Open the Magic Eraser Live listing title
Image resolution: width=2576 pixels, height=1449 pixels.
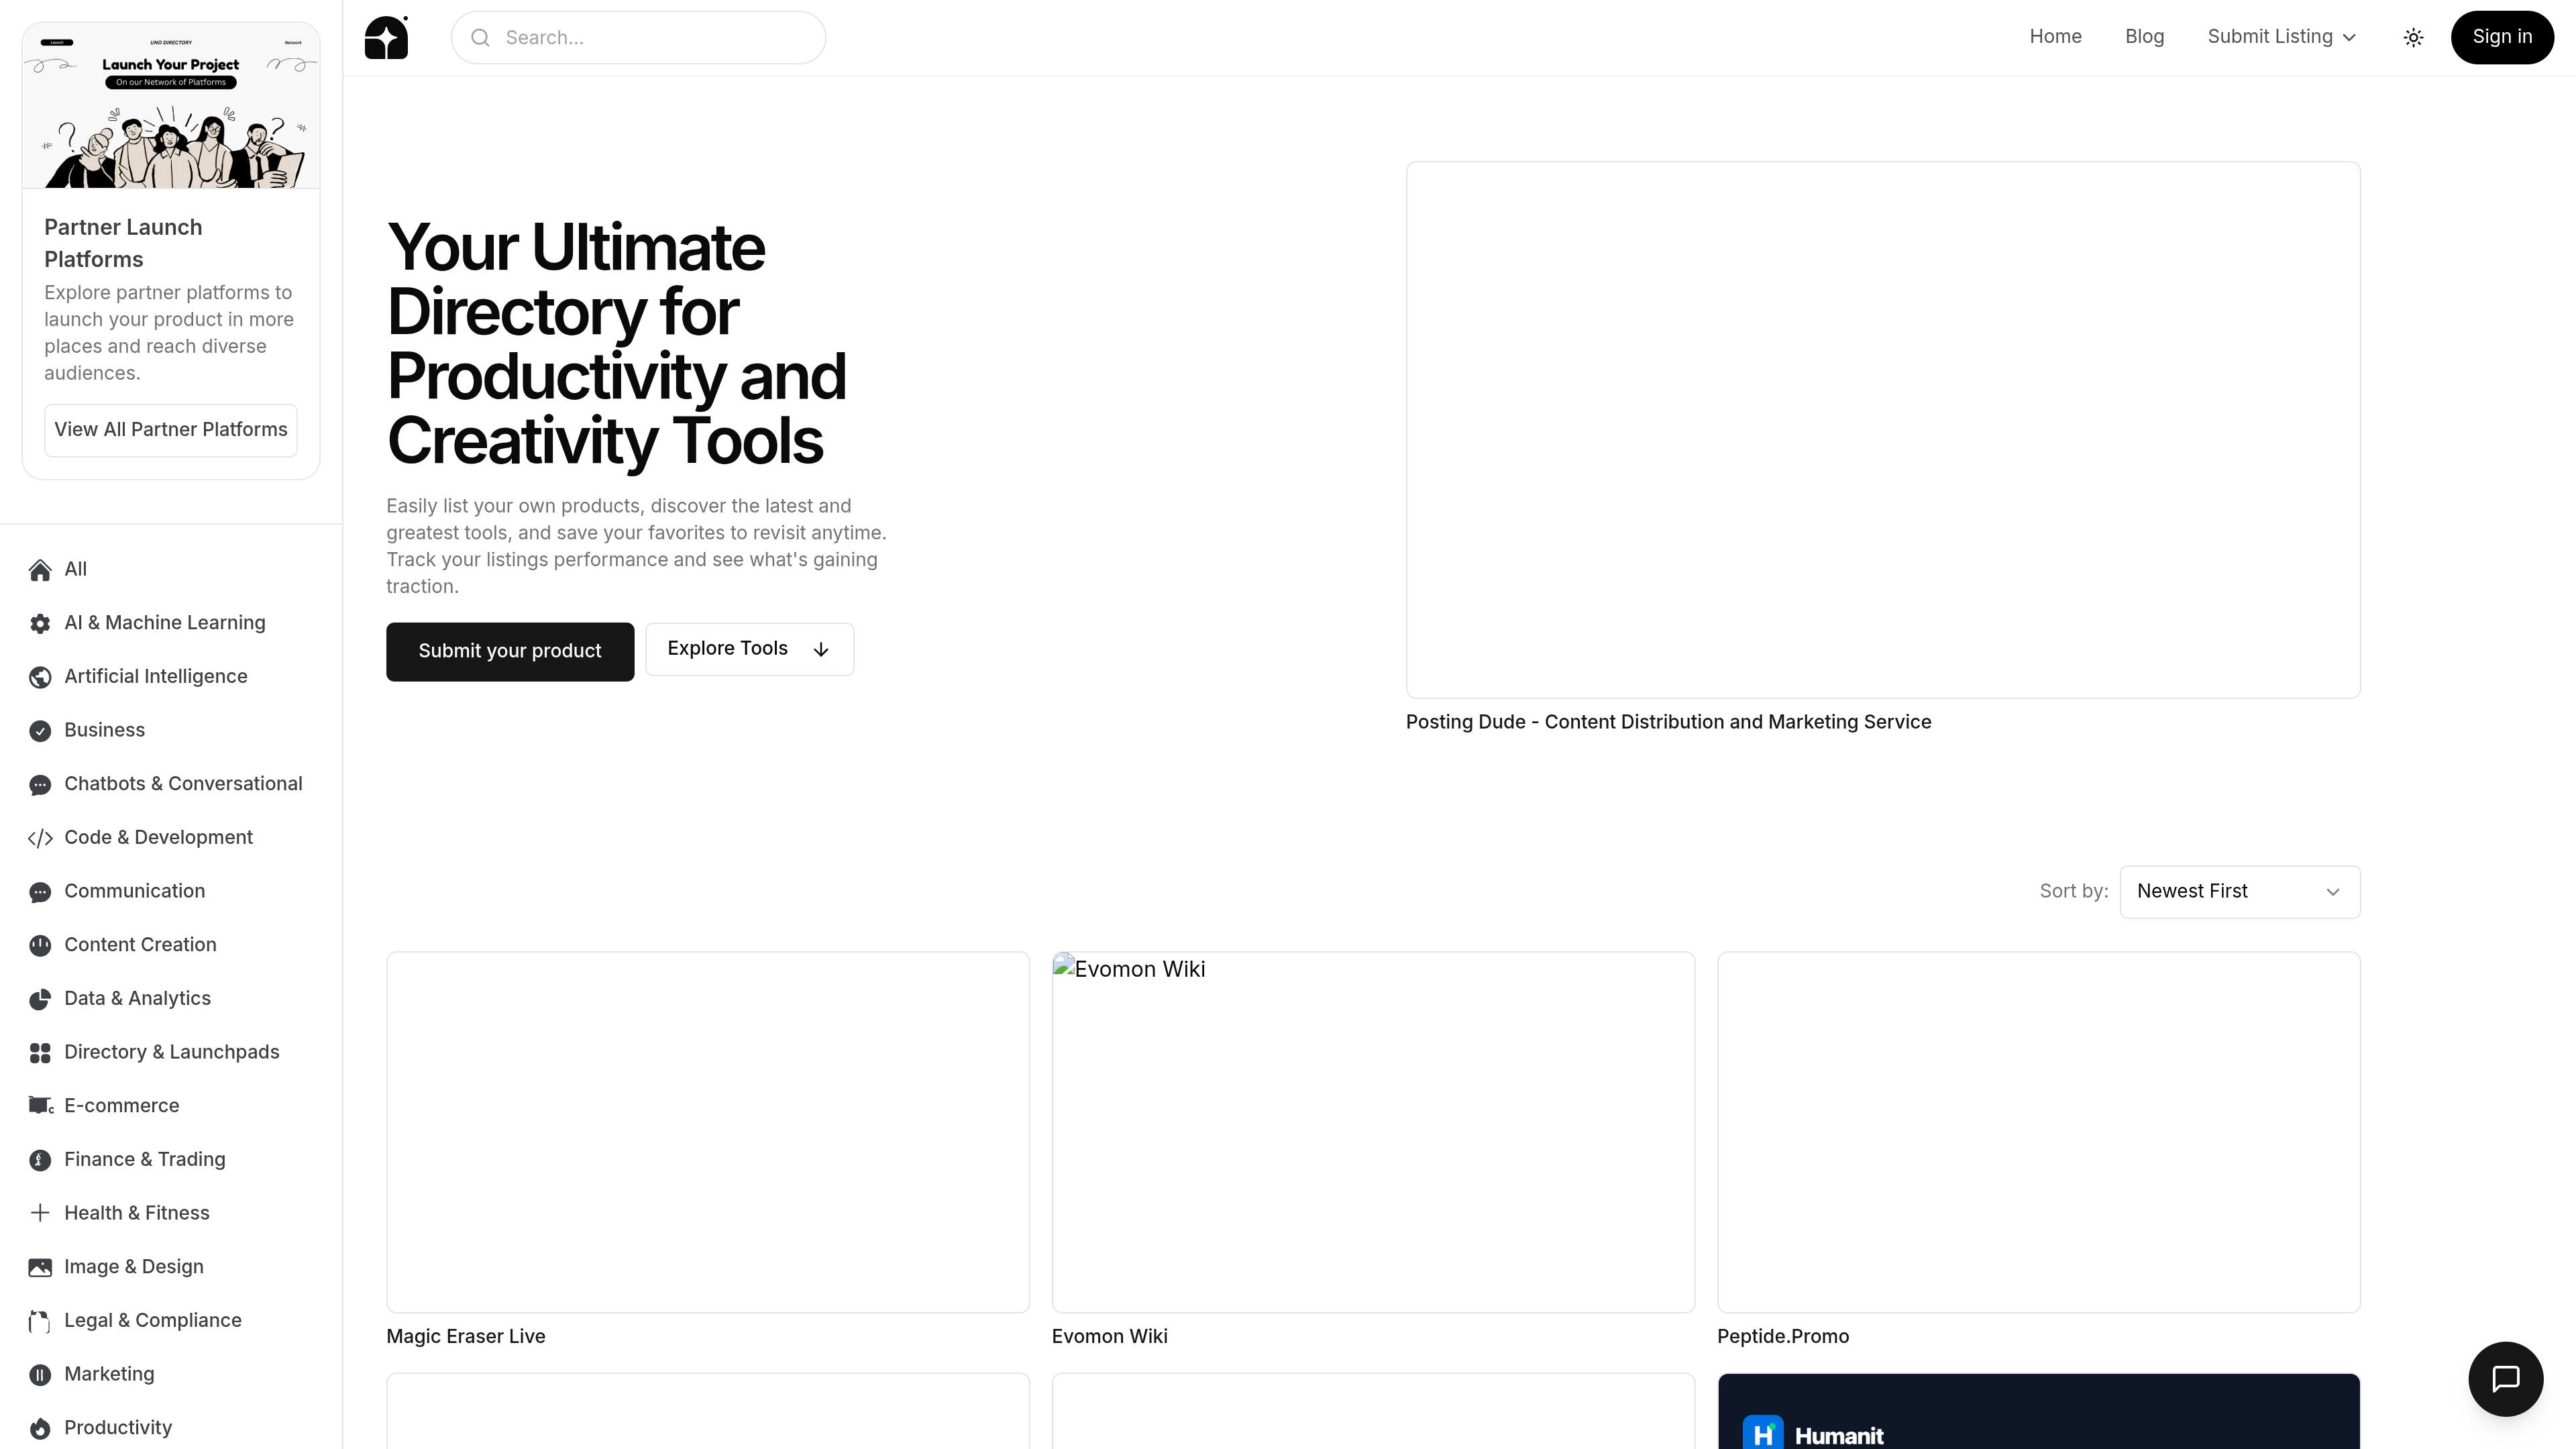[466, 1337]
